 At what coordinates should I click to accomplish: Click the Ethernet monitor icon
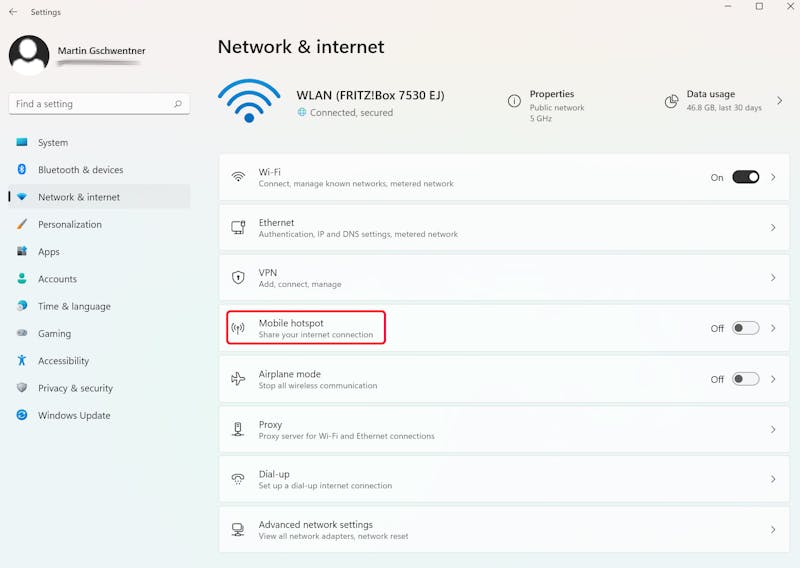point(238,227)
